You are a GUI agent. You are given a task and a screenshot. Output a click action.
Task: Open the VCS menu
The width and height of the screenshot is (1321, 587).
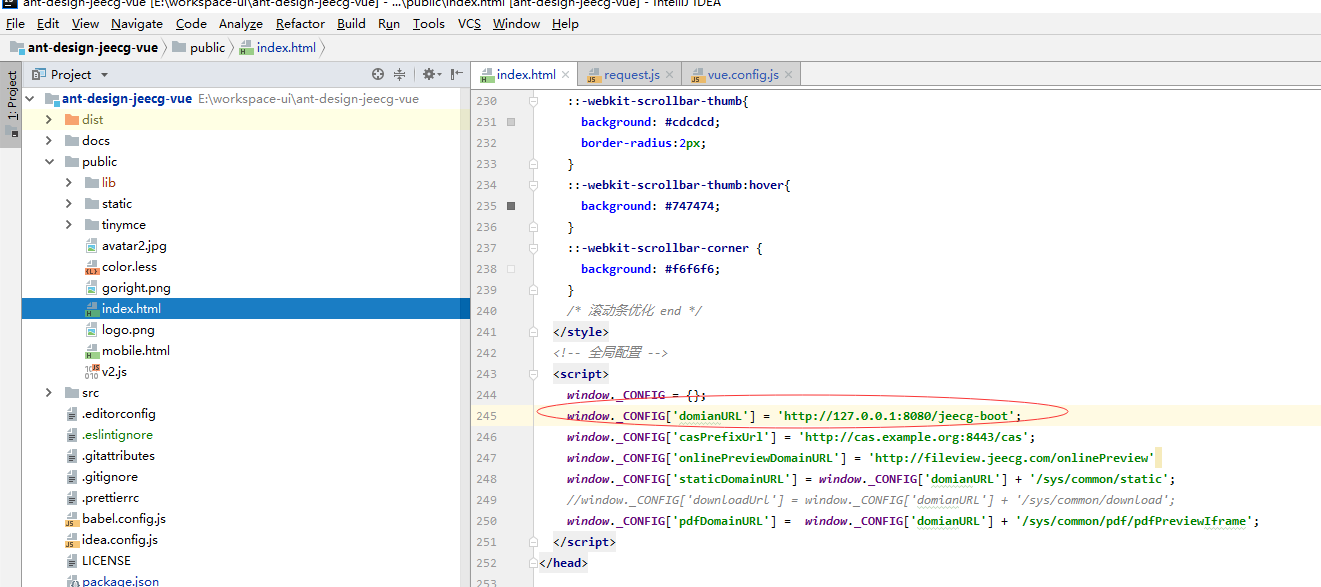click(469, 24)
